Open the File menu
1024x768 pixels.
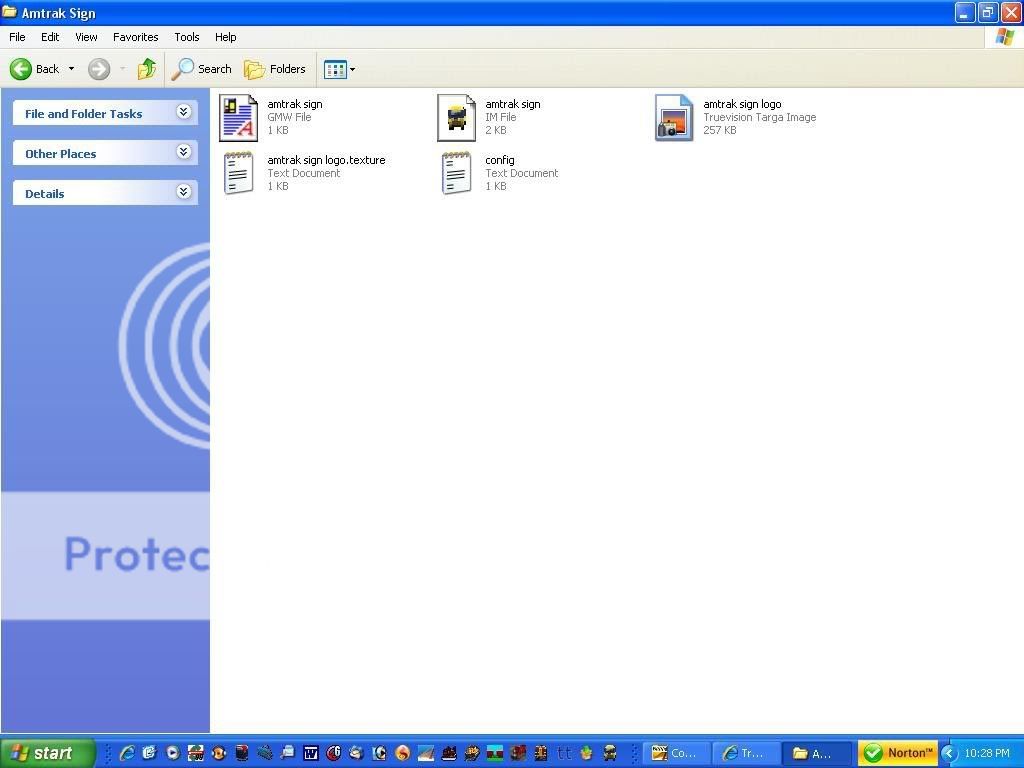click(x=17, y=37)
